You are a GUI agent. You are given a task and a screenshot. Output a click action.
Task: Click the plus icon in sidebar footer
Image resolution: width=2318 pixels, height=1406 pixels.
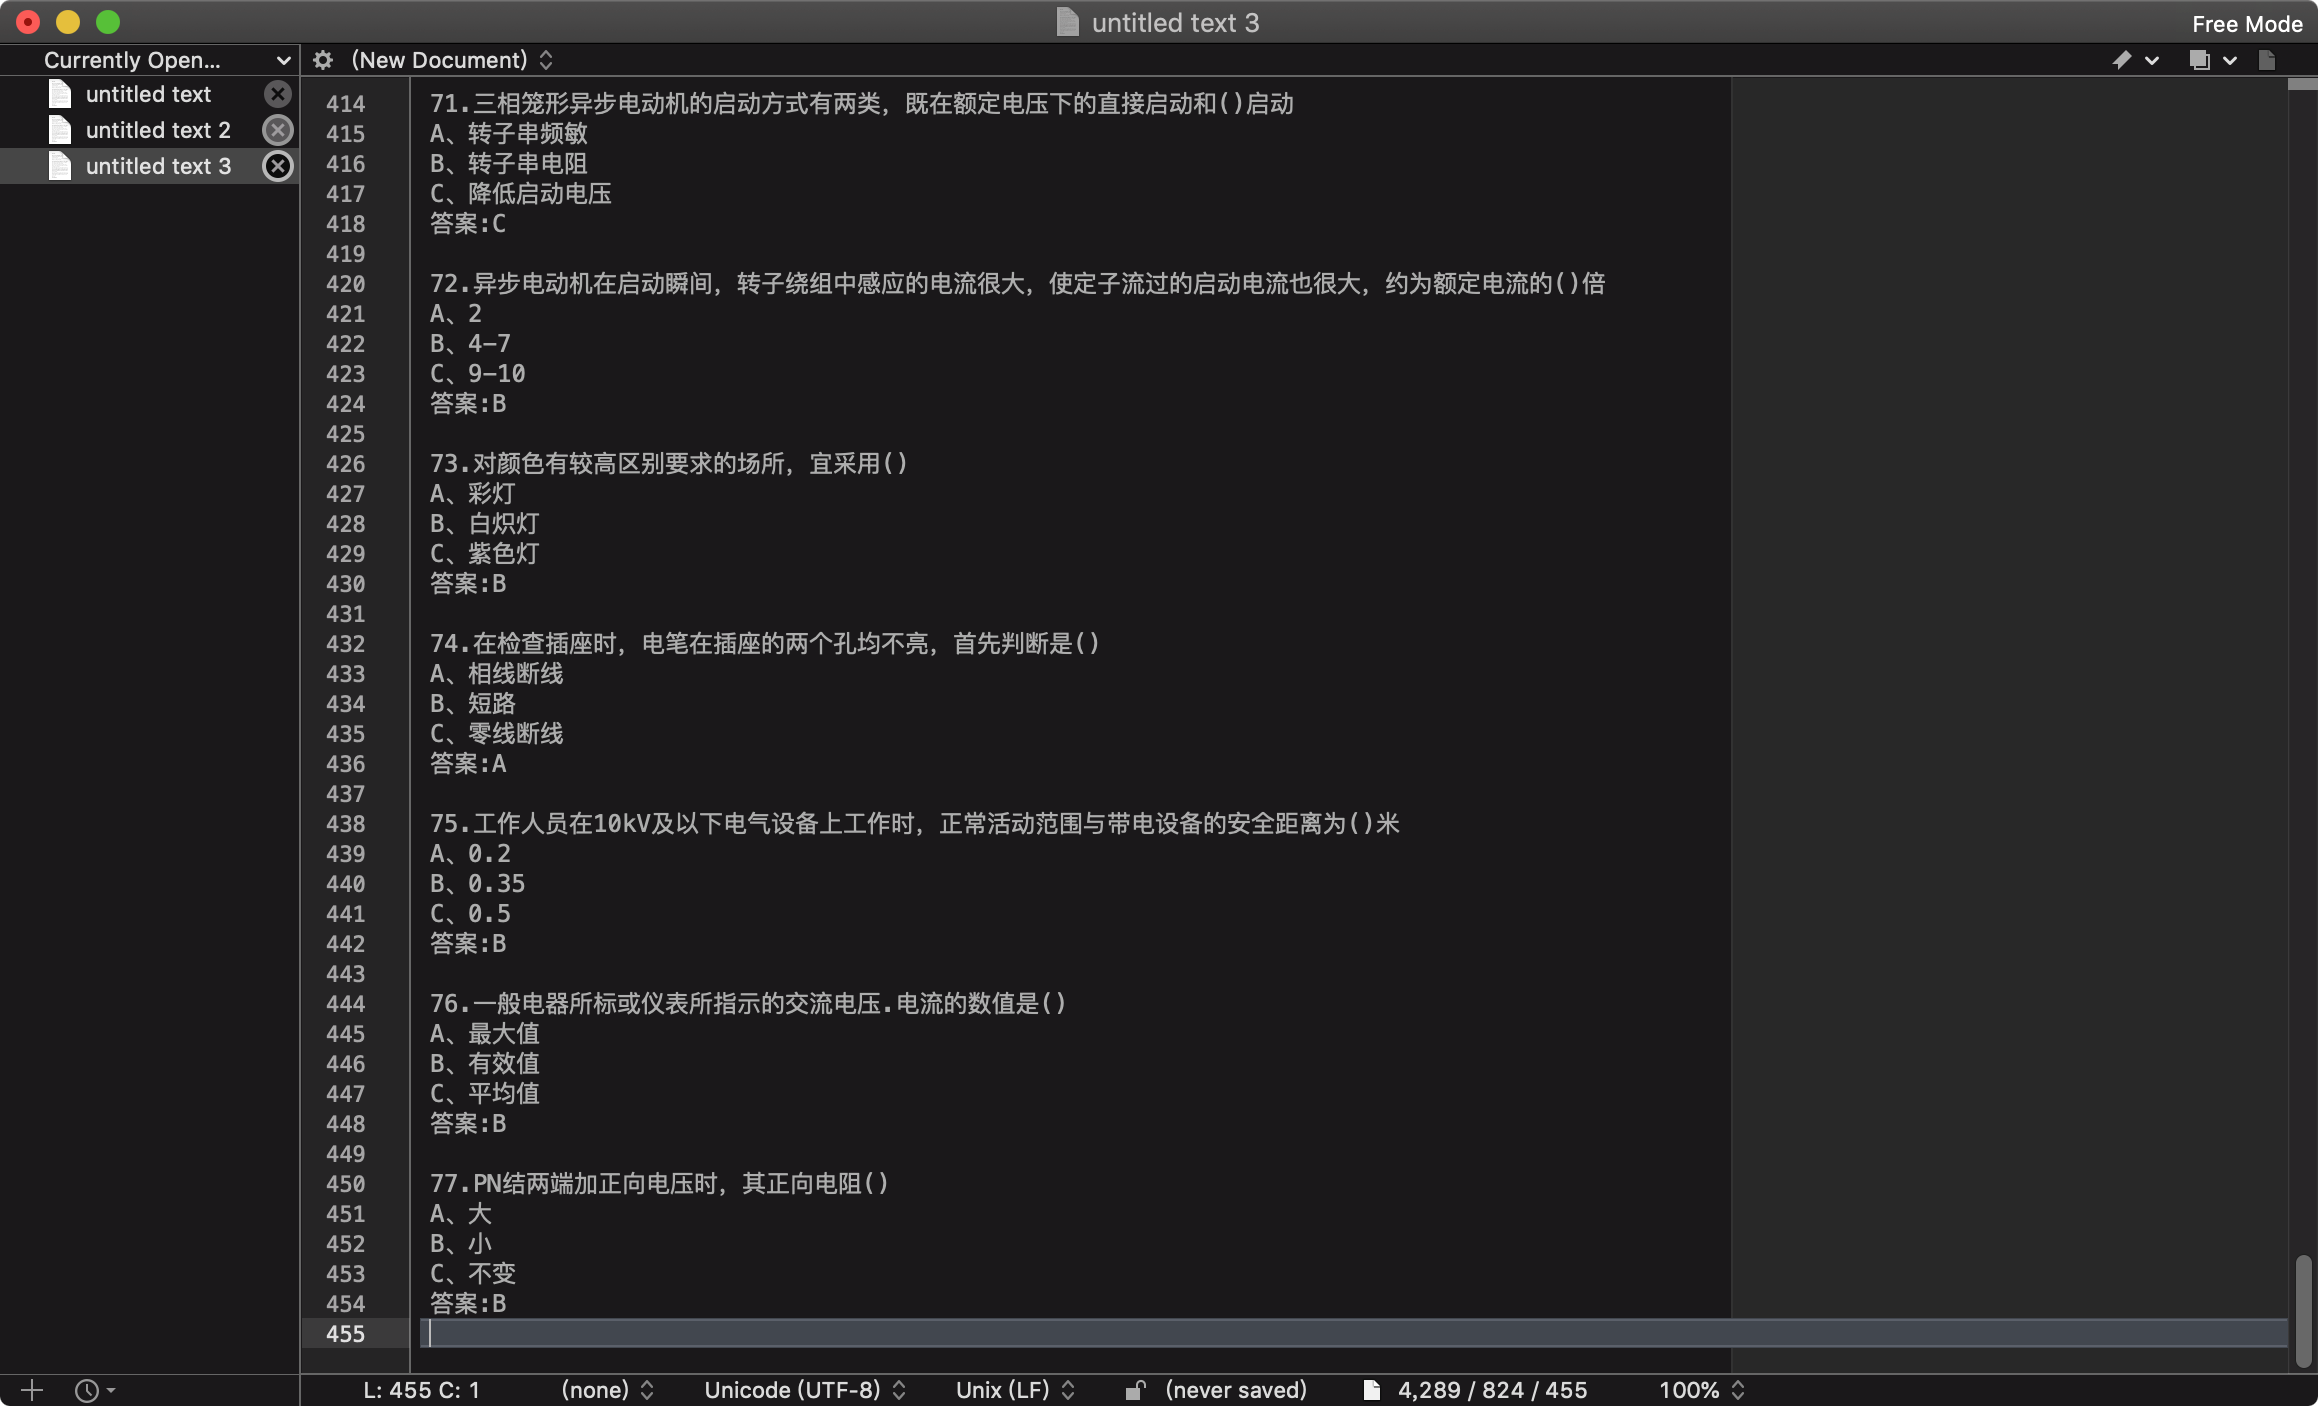32,1390
